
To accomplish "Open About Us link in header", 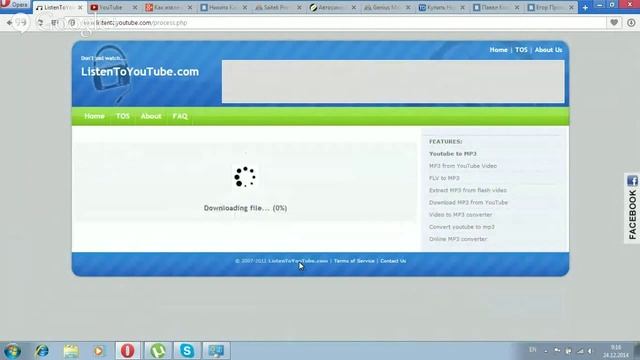I will click(x=548, y=50).
